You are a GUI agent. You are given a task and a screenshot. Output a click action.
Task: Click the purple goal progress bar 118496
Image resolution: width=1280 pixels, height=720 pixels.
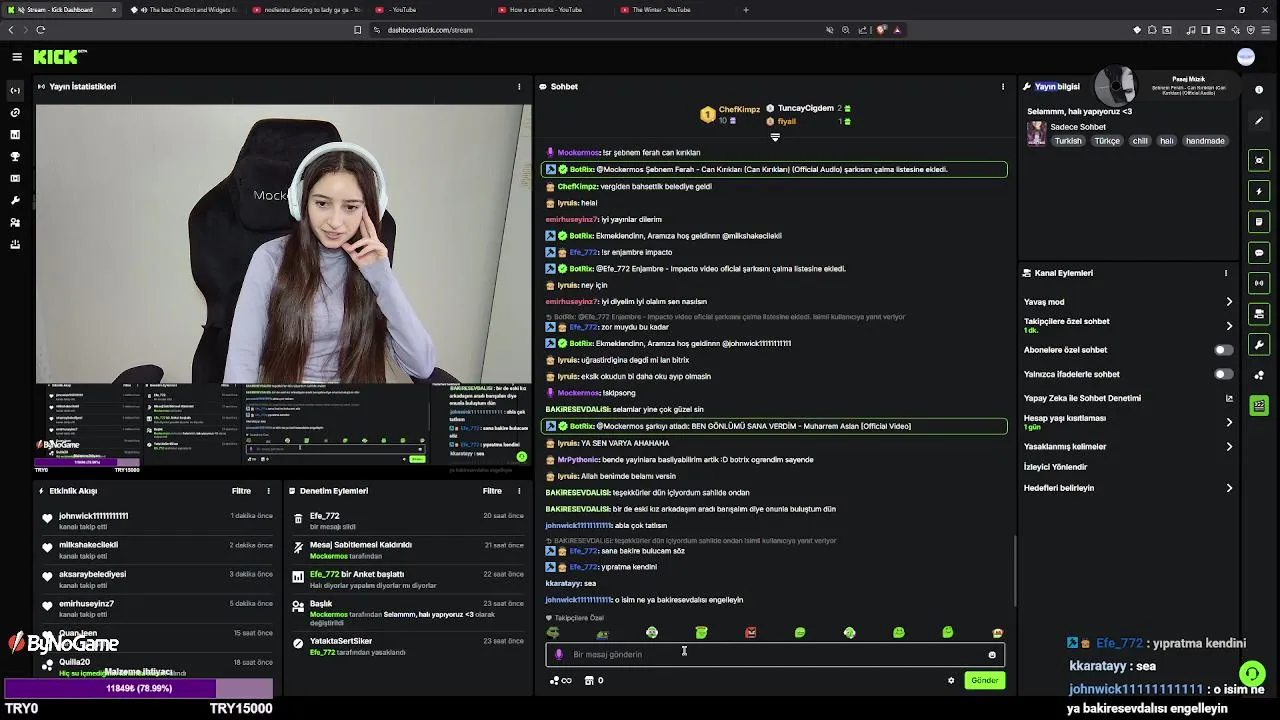[x=139, y=688]
